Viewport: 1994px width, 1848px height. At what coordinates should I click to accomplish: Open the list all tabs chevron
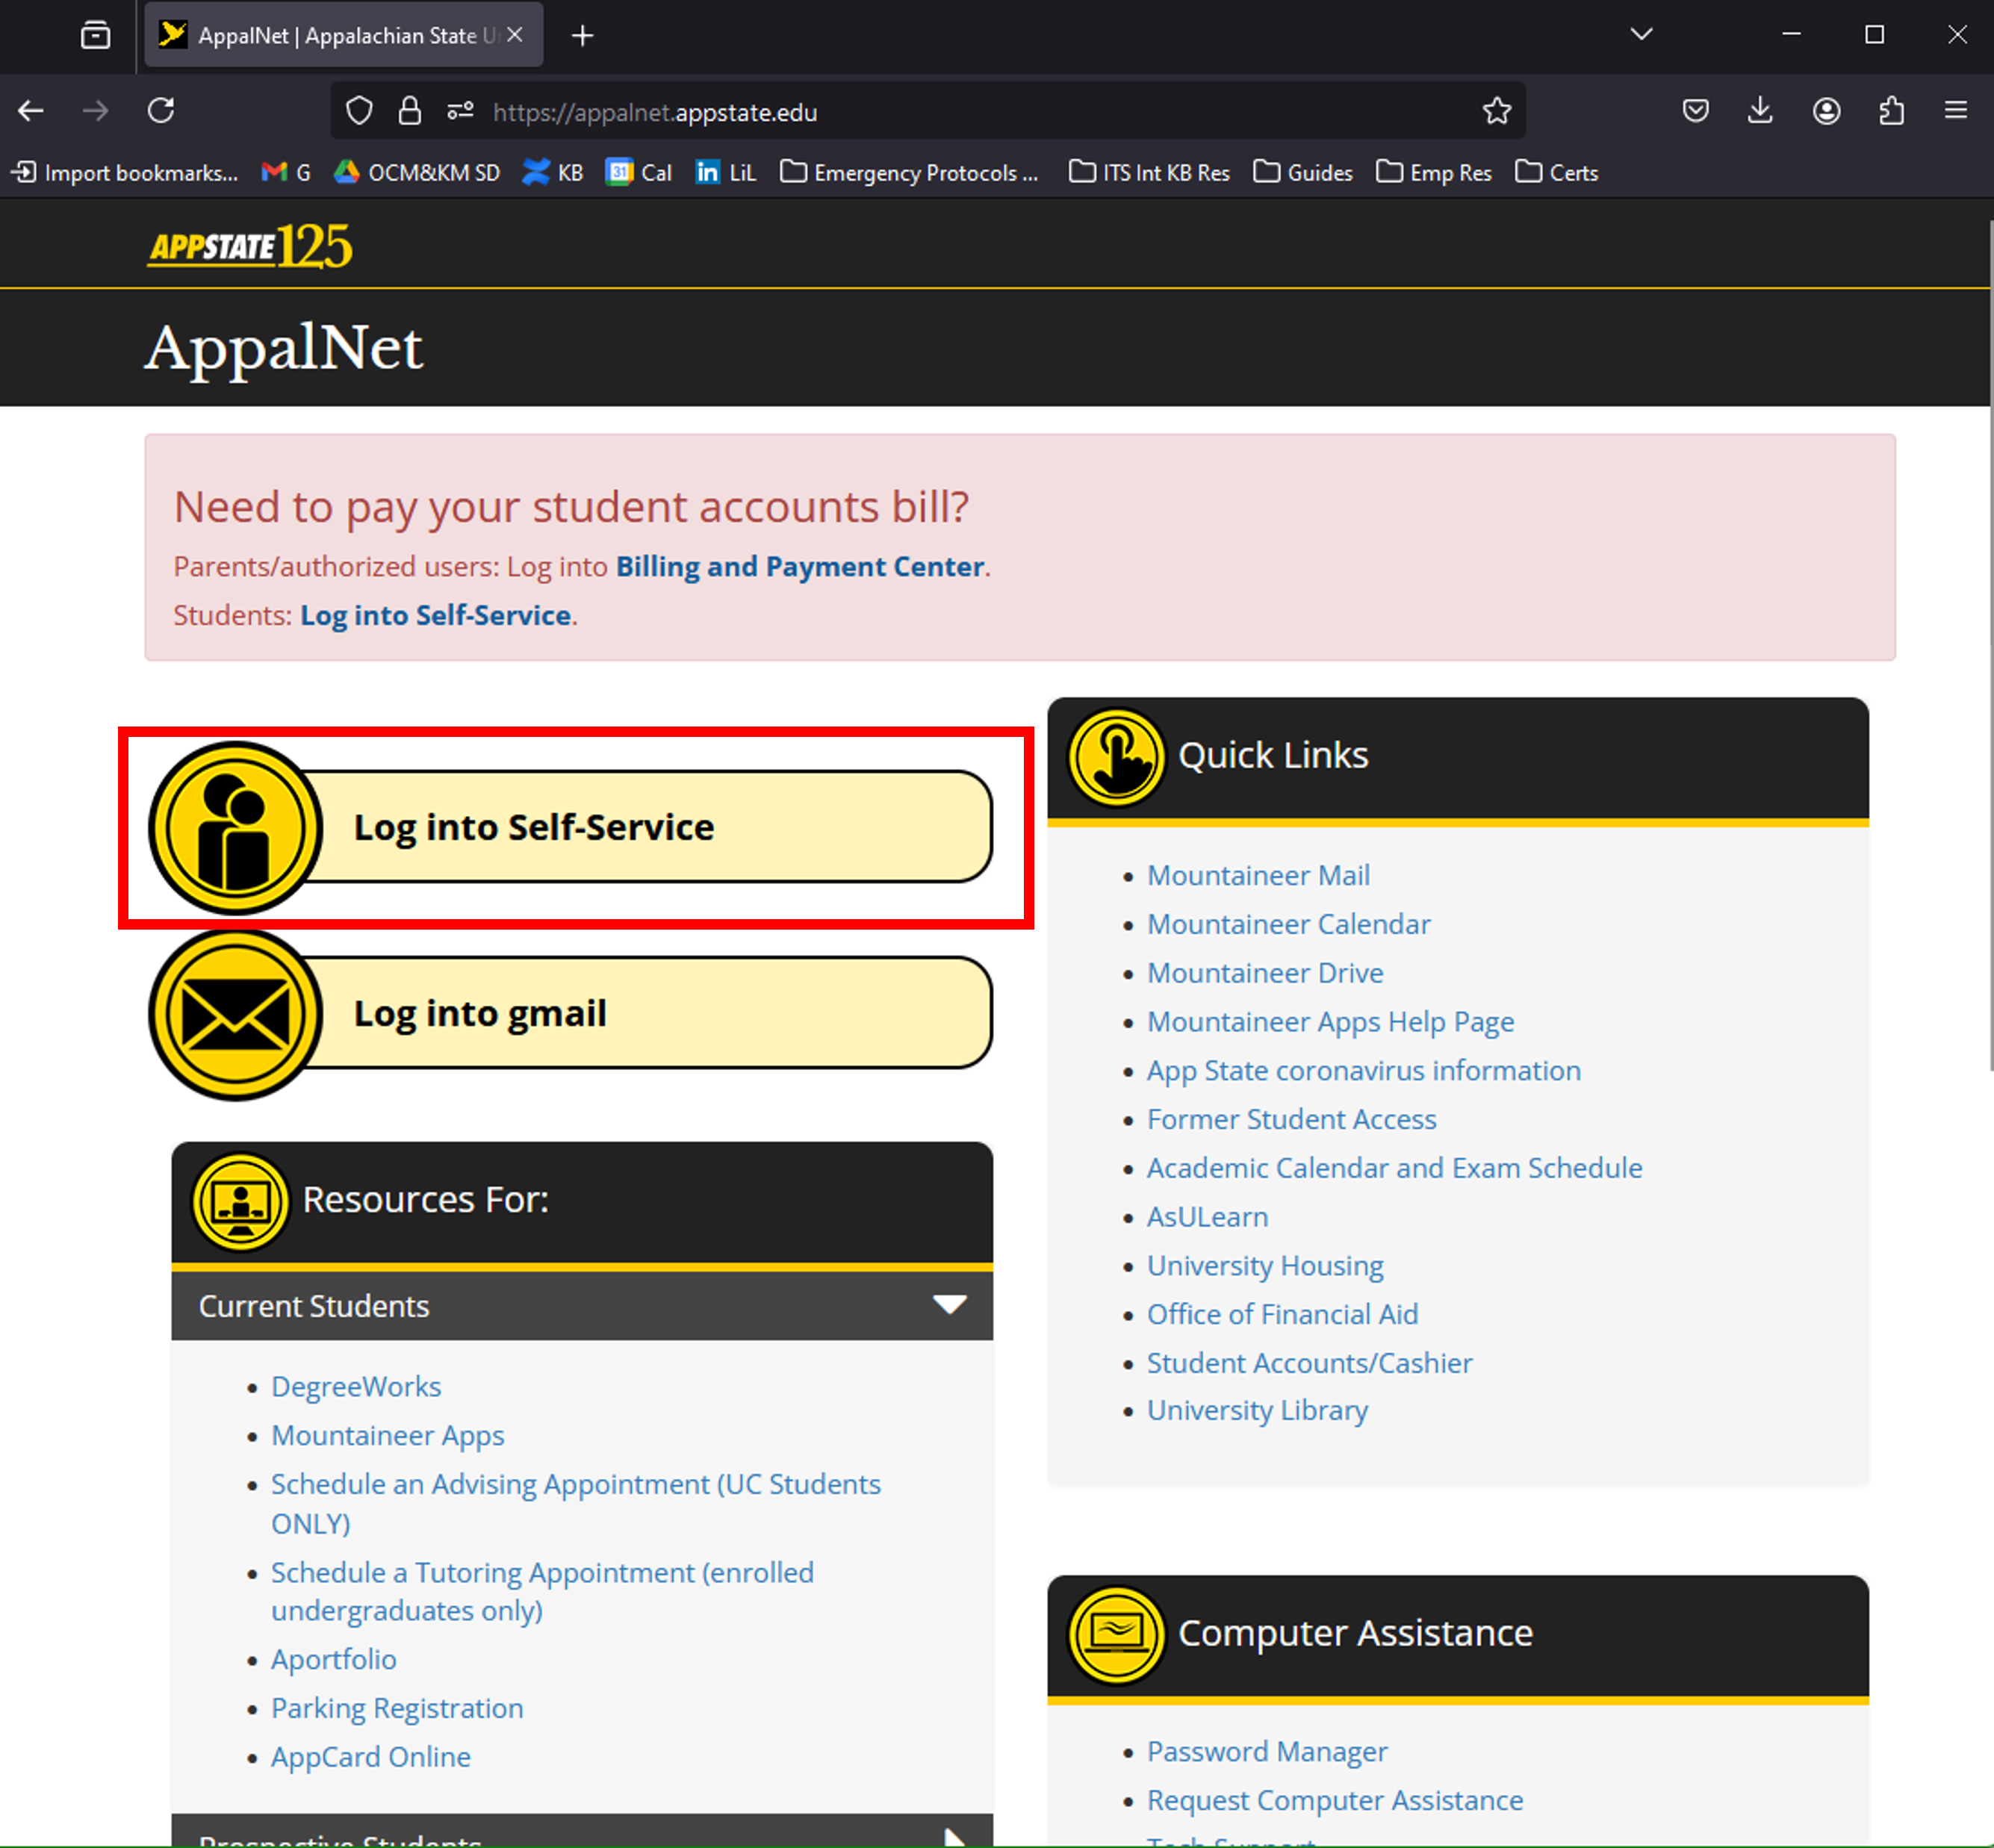coord(1641,35)
